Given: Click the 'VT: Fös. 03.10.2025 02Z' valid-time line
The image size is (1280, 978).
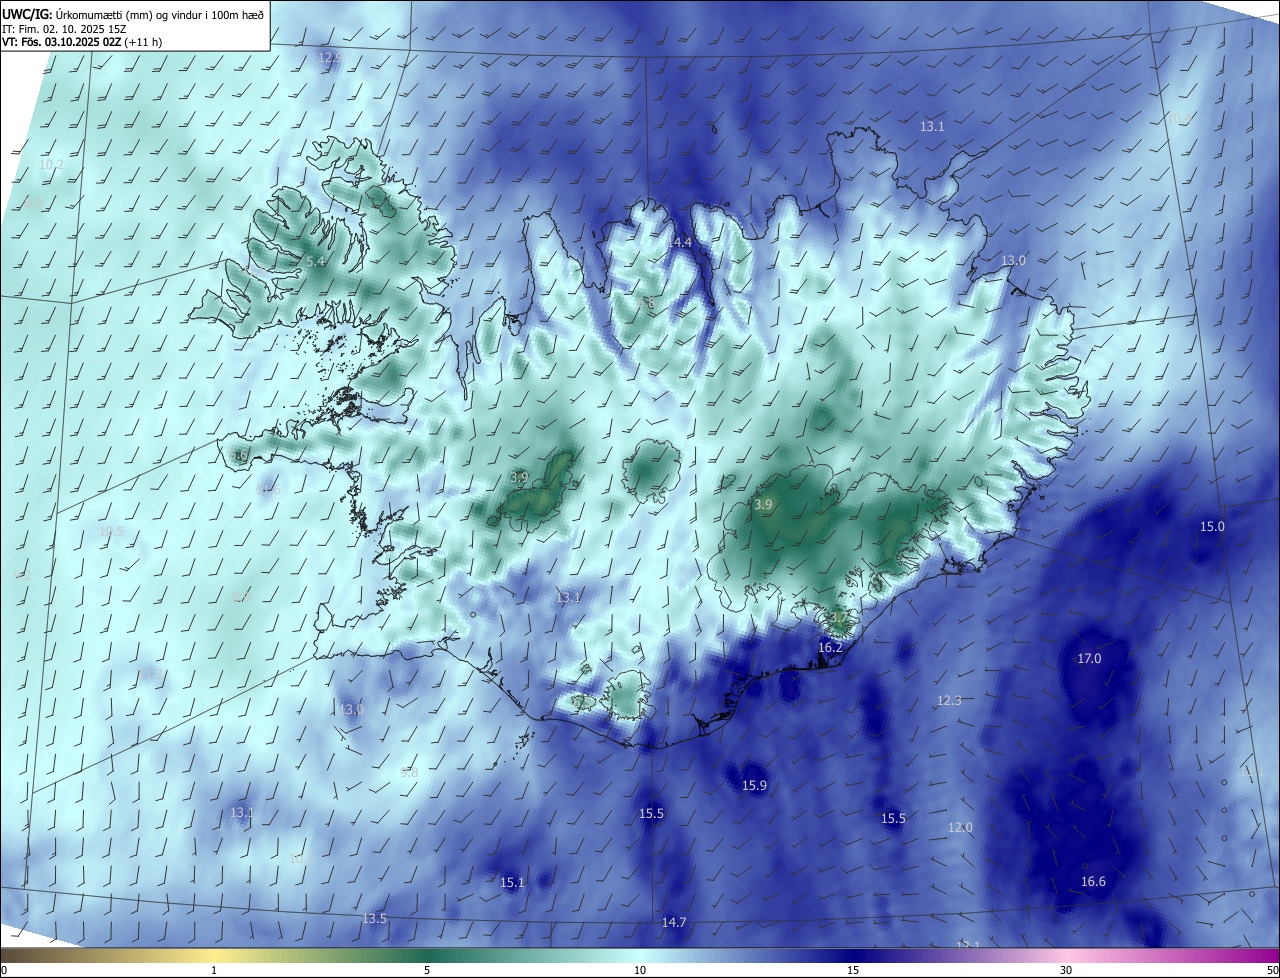Looking at the screenshot, I should tap(82, 42).
